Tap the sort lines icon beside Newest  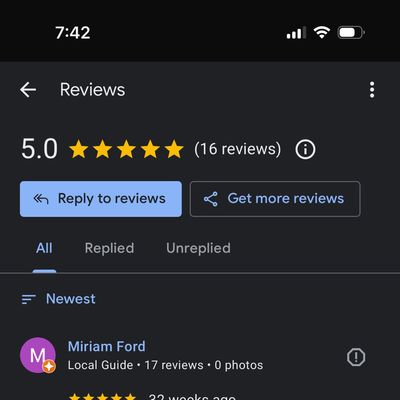tap(28, 299)
